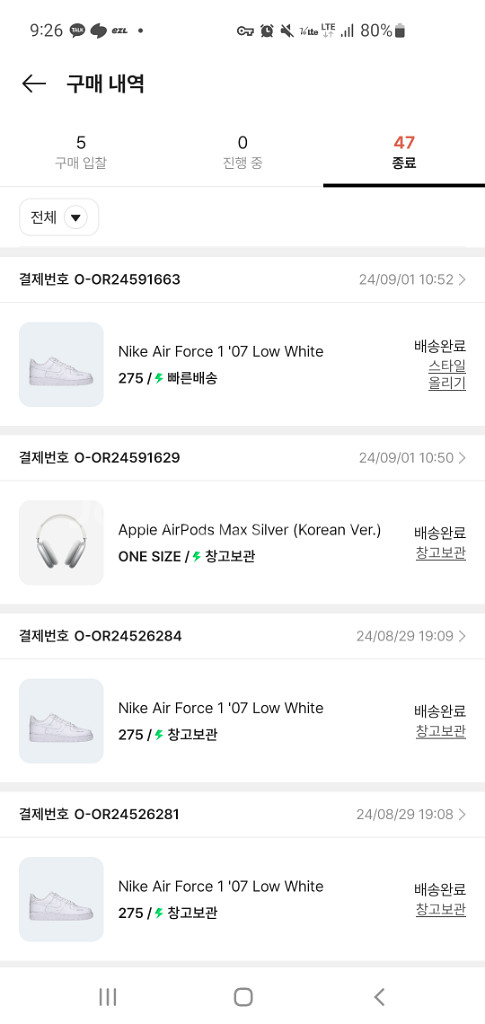
Task: Tap 창고보관 link for AirPods Max order
Action: [x=441, y=552]
